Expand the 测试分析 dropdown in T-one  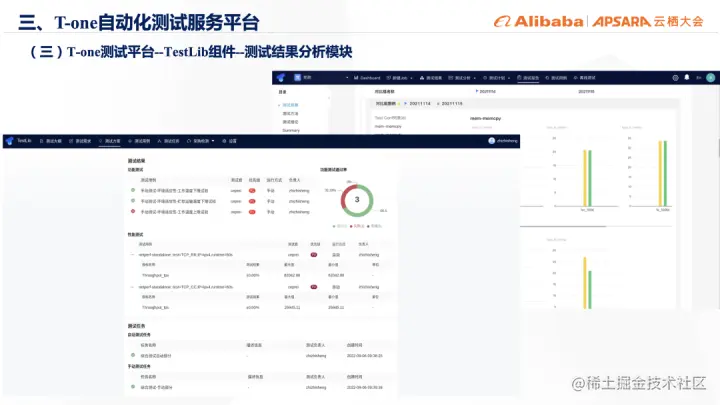tap(462, 78)
